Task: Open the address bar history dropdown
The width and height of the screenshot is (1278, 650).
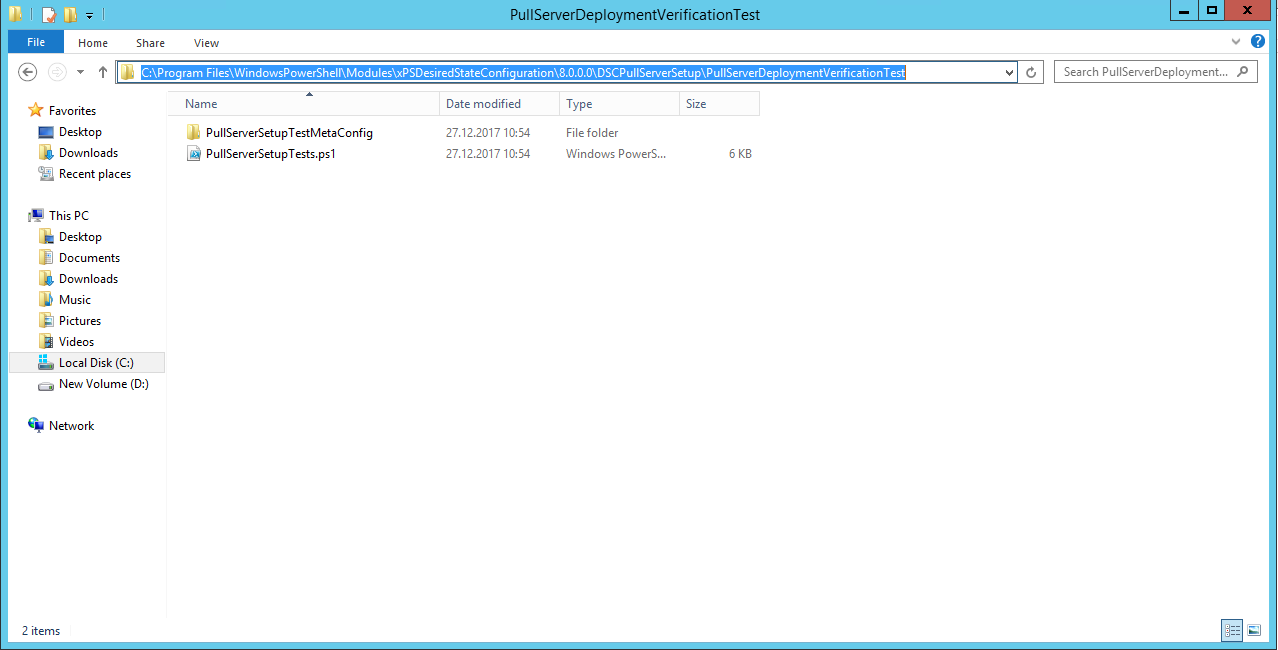Action: (x=1008, y=71)
